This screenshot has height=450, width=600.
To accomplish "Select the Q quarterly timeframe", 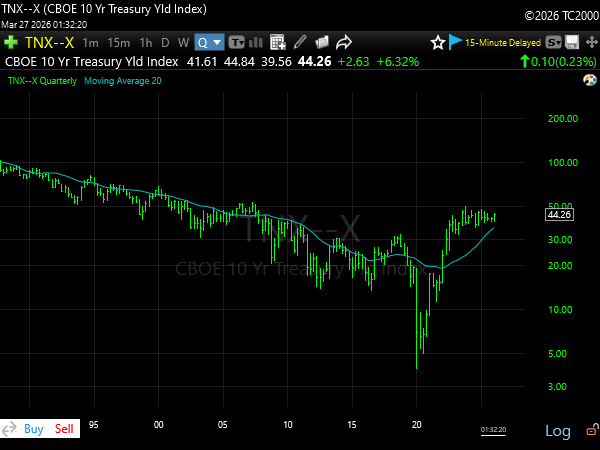I will (203, 42).
